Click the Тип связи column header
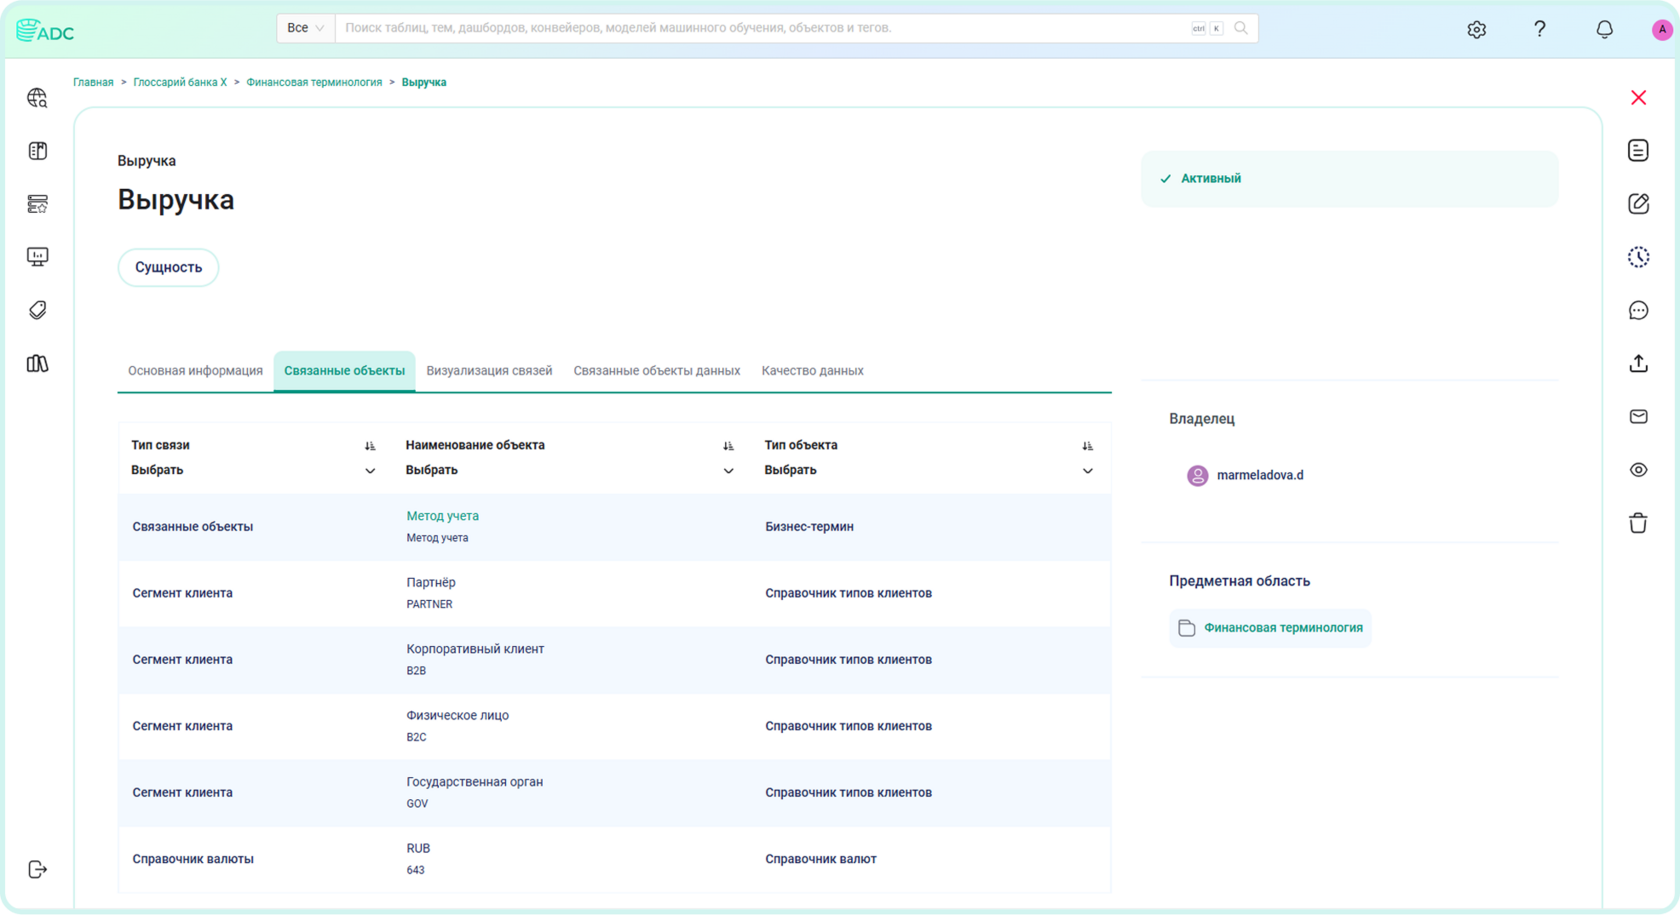The width and height of the screenshot is (1680, 915). pos(160,446)
